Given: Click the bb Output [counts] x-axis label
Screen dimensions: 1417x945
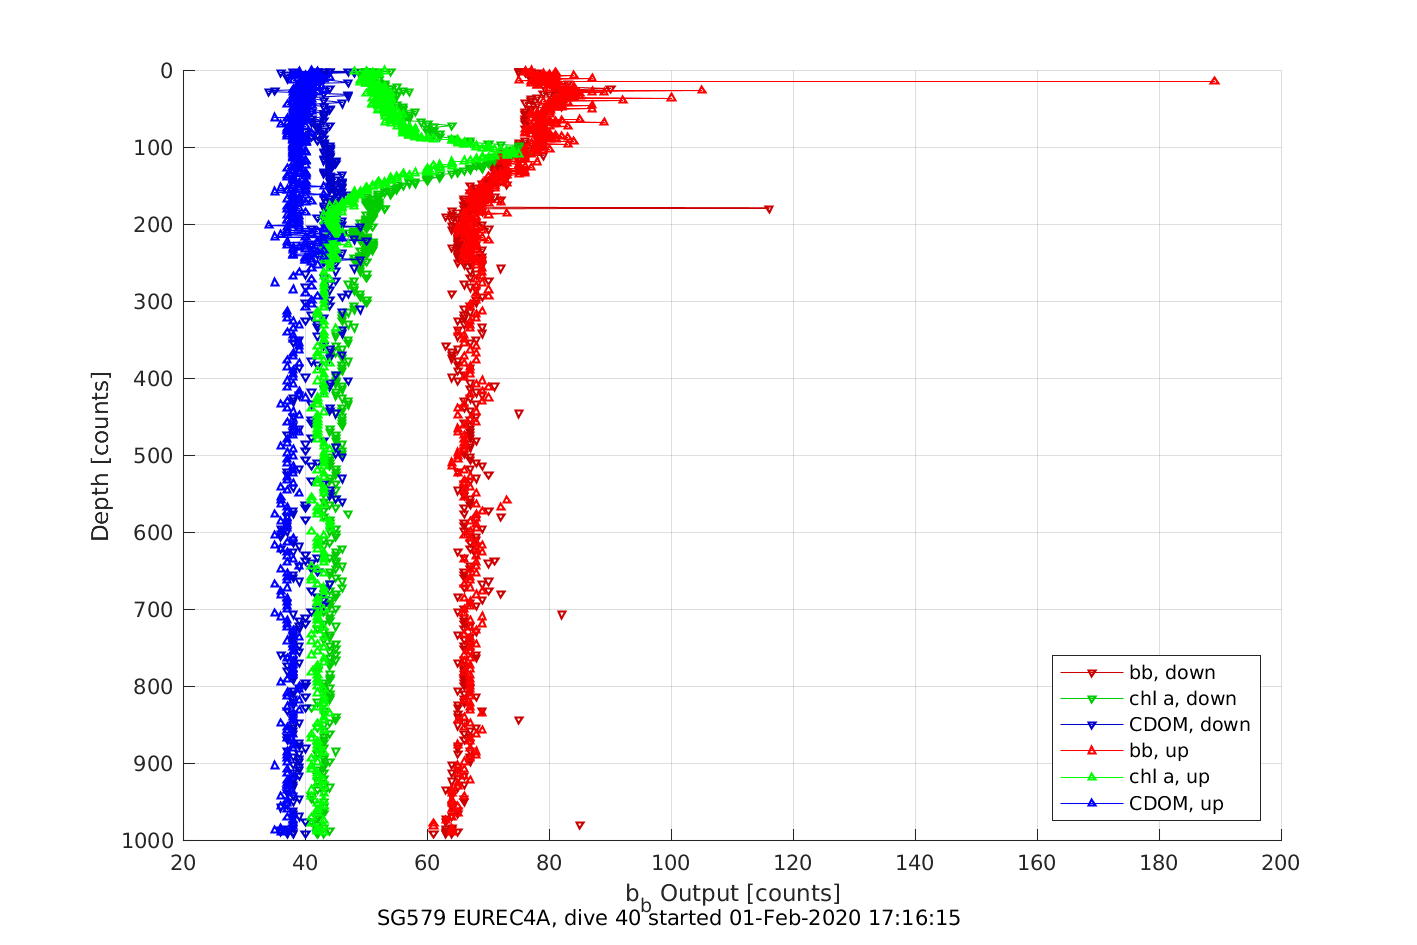Looking at the screenshot, I should tap(733, 895).
